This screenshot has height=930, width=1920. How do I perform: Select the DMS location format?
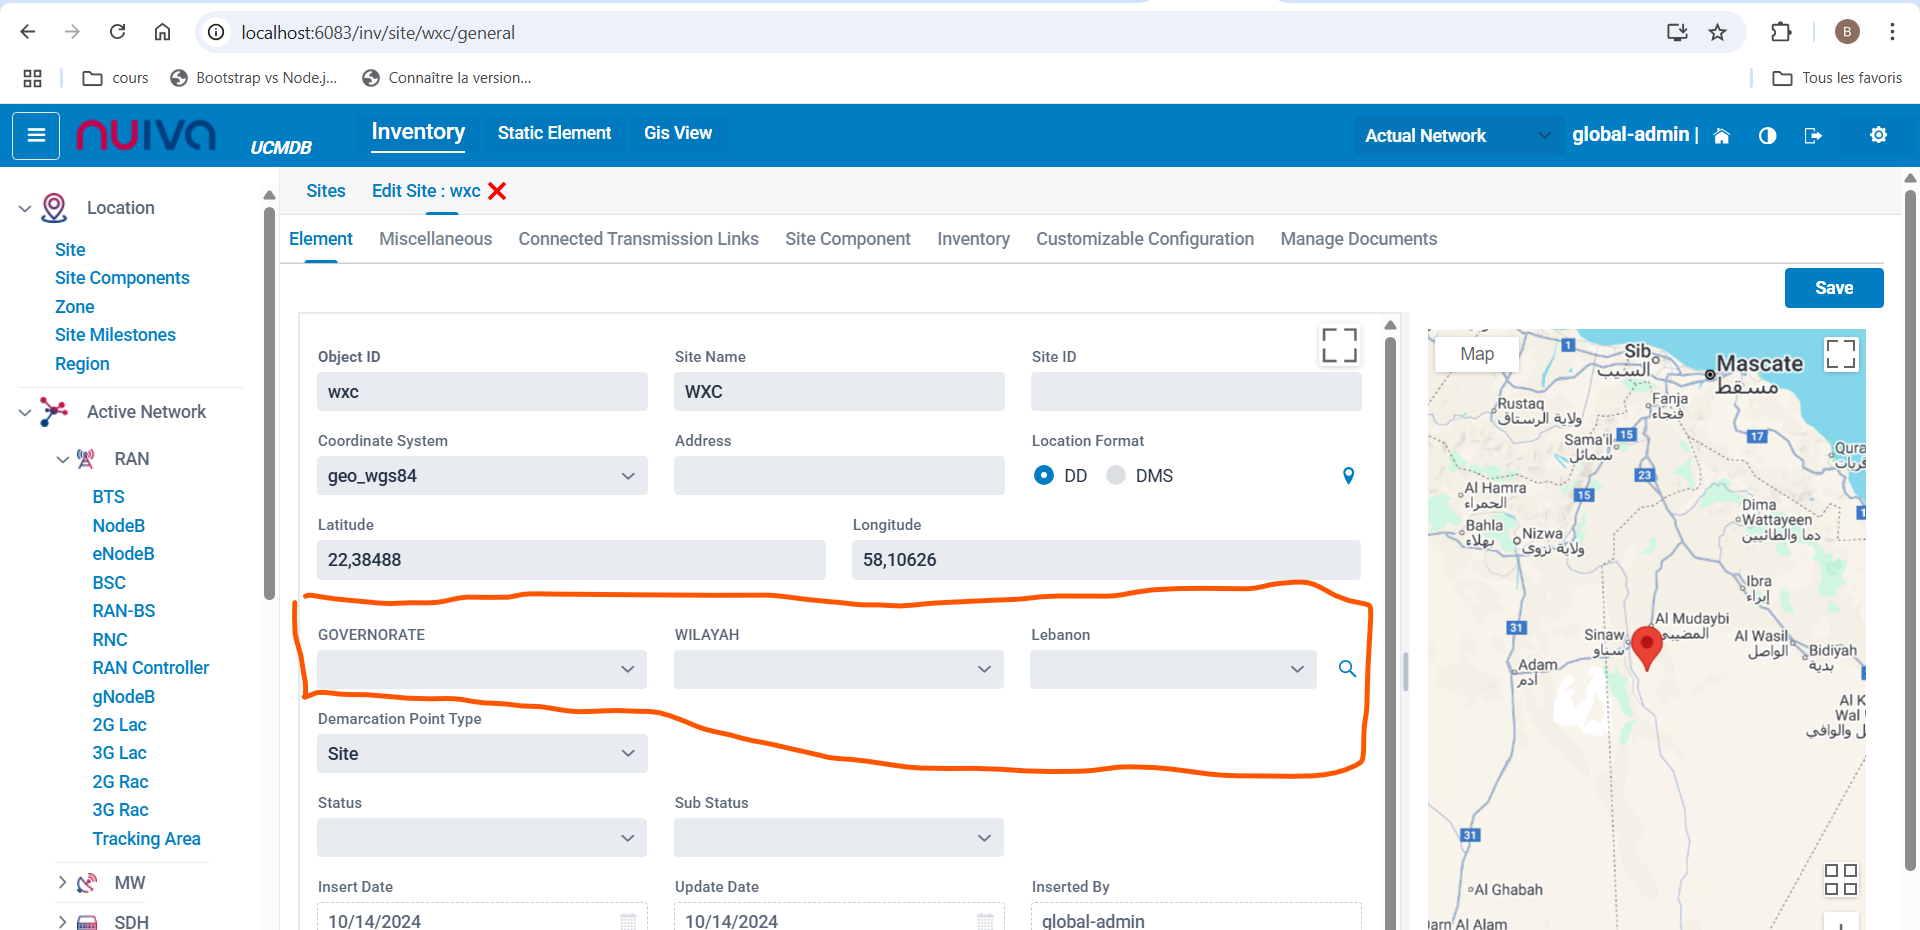tap(1116, 476)
